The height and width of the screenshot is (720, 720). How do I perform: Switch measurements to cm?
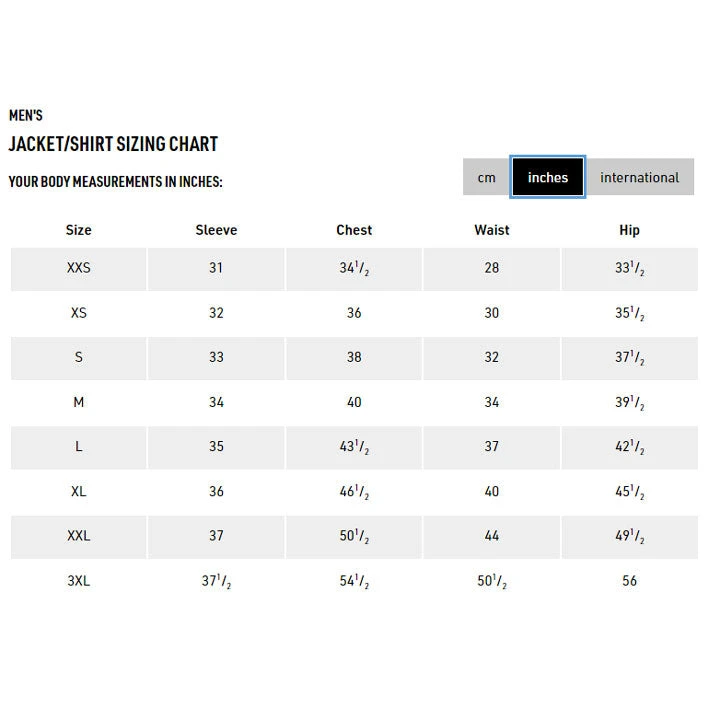point(486,177)
